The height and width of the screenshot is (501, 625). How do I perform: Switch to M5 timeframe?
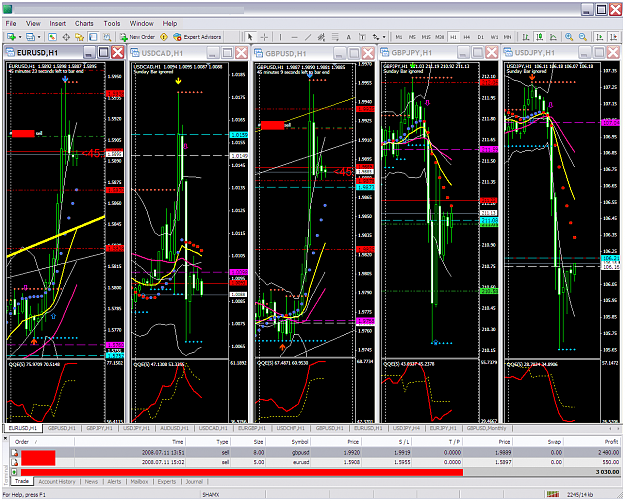[x=412, y=37]
